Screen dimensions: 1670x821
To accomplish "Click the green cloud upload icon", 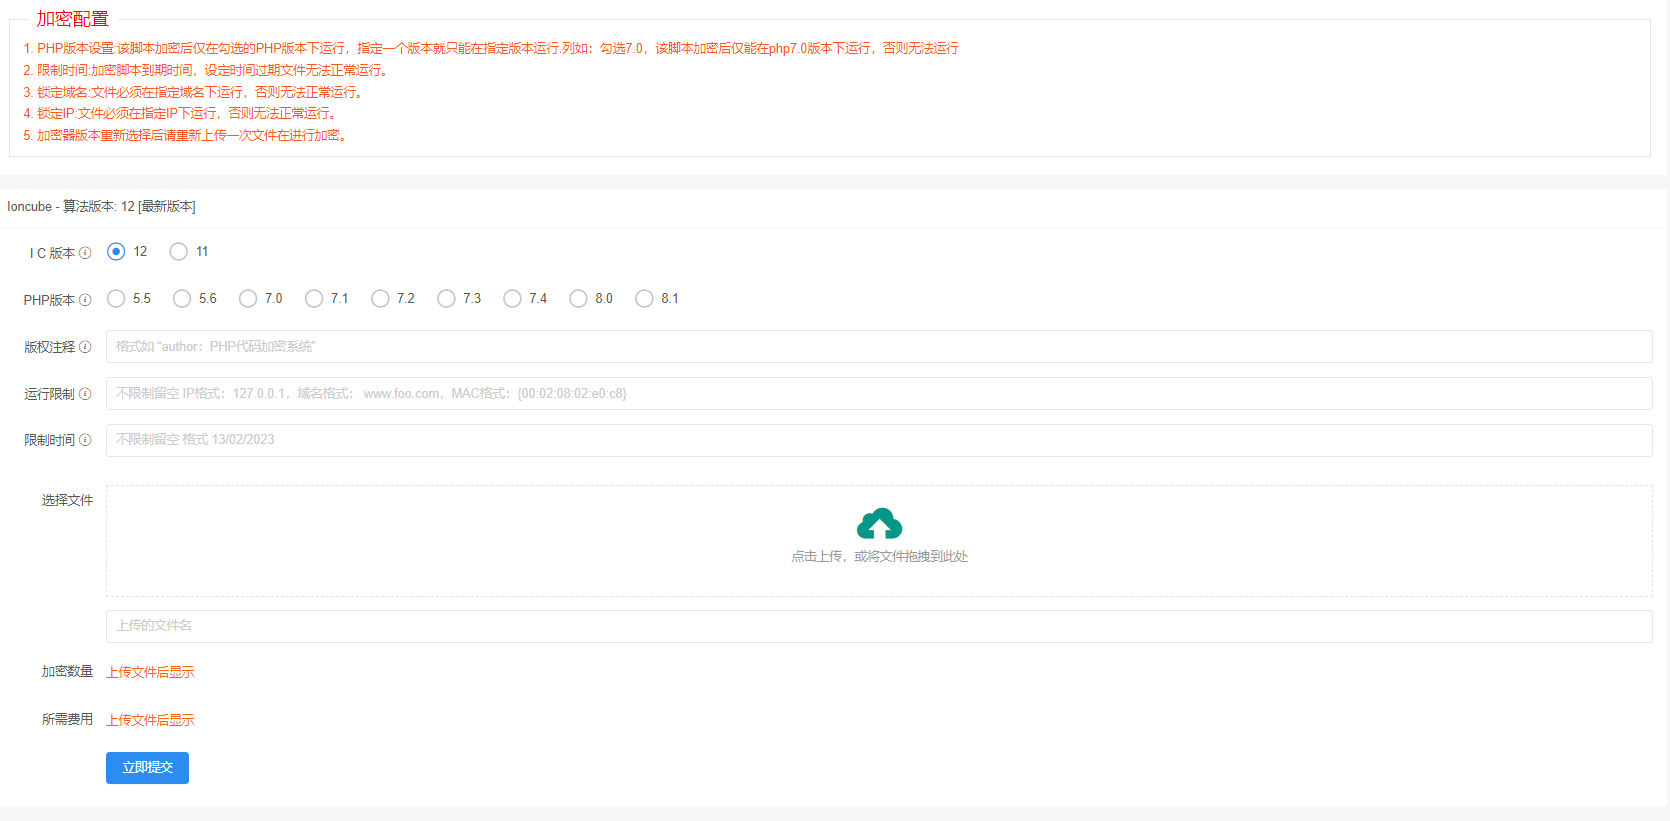I will click(x=879, y=524).
